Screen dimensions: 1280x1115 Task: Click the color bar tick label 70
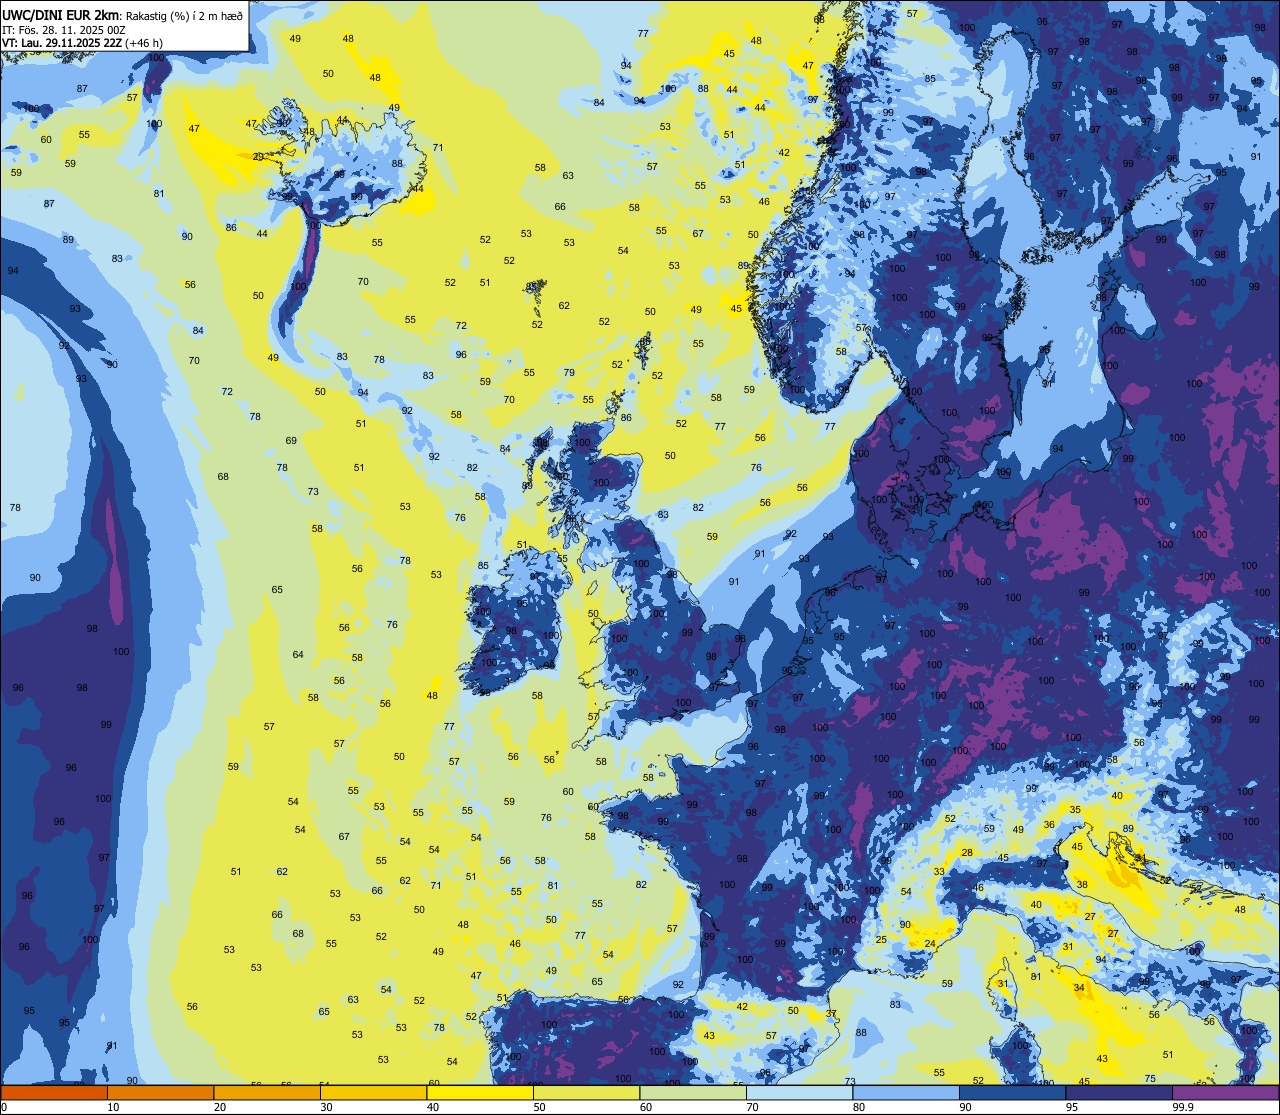tap(752, 1107)
